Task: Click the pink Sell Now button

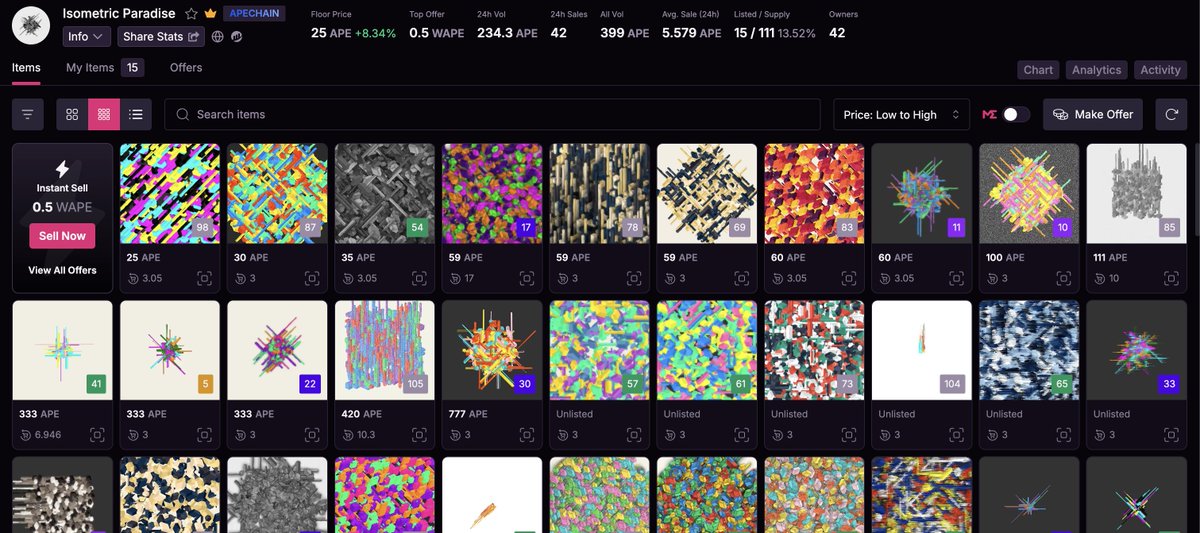Action: [62, 236]
